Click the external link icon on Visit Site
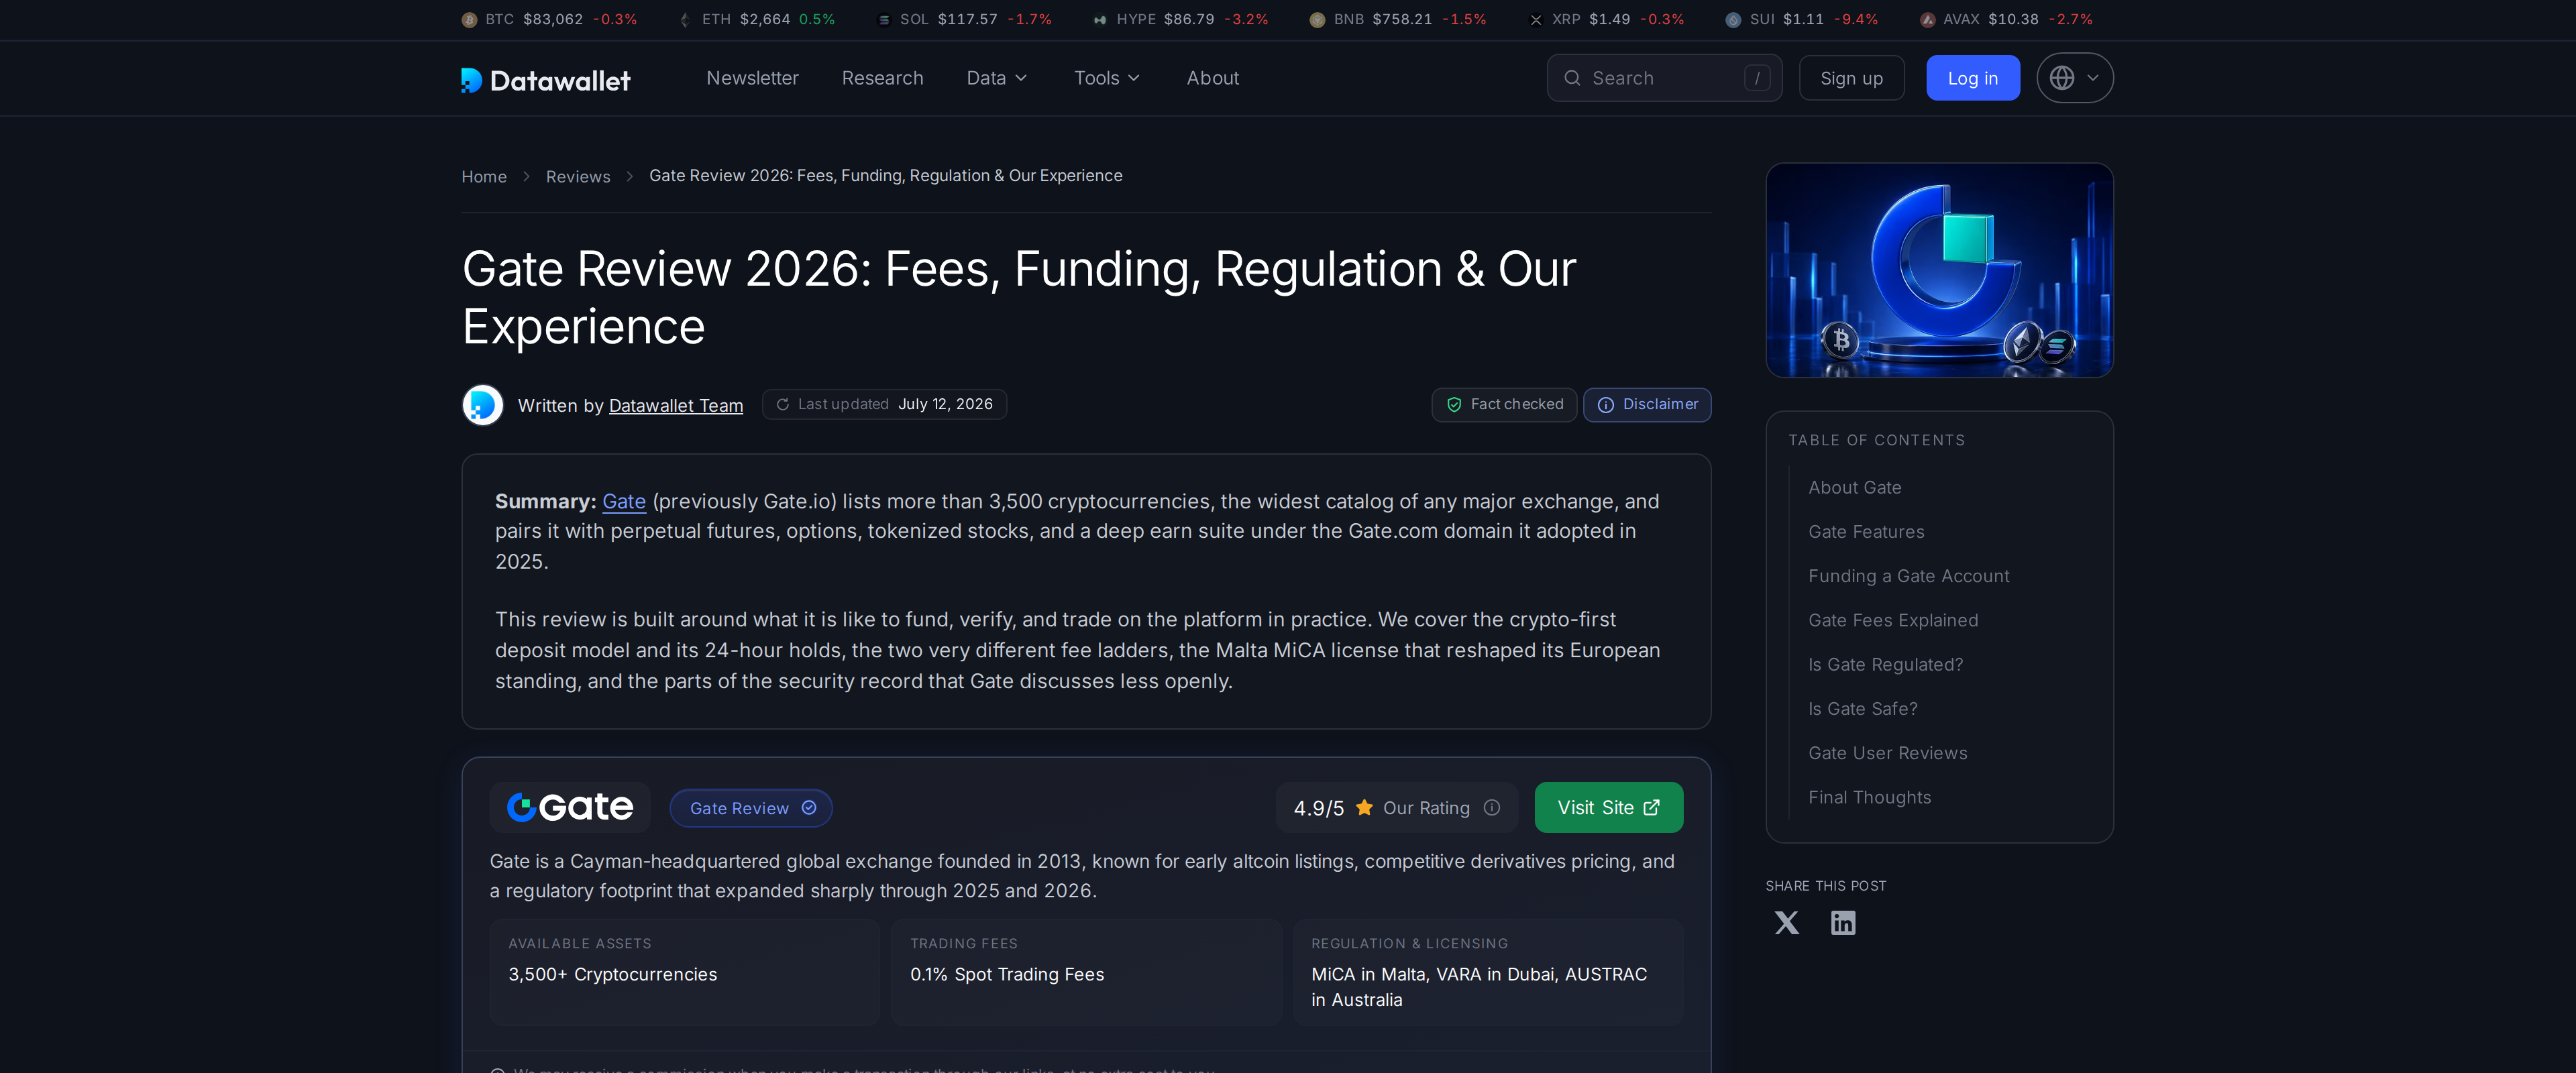The image size is (2576, 1073). (x=1652, y=808)
